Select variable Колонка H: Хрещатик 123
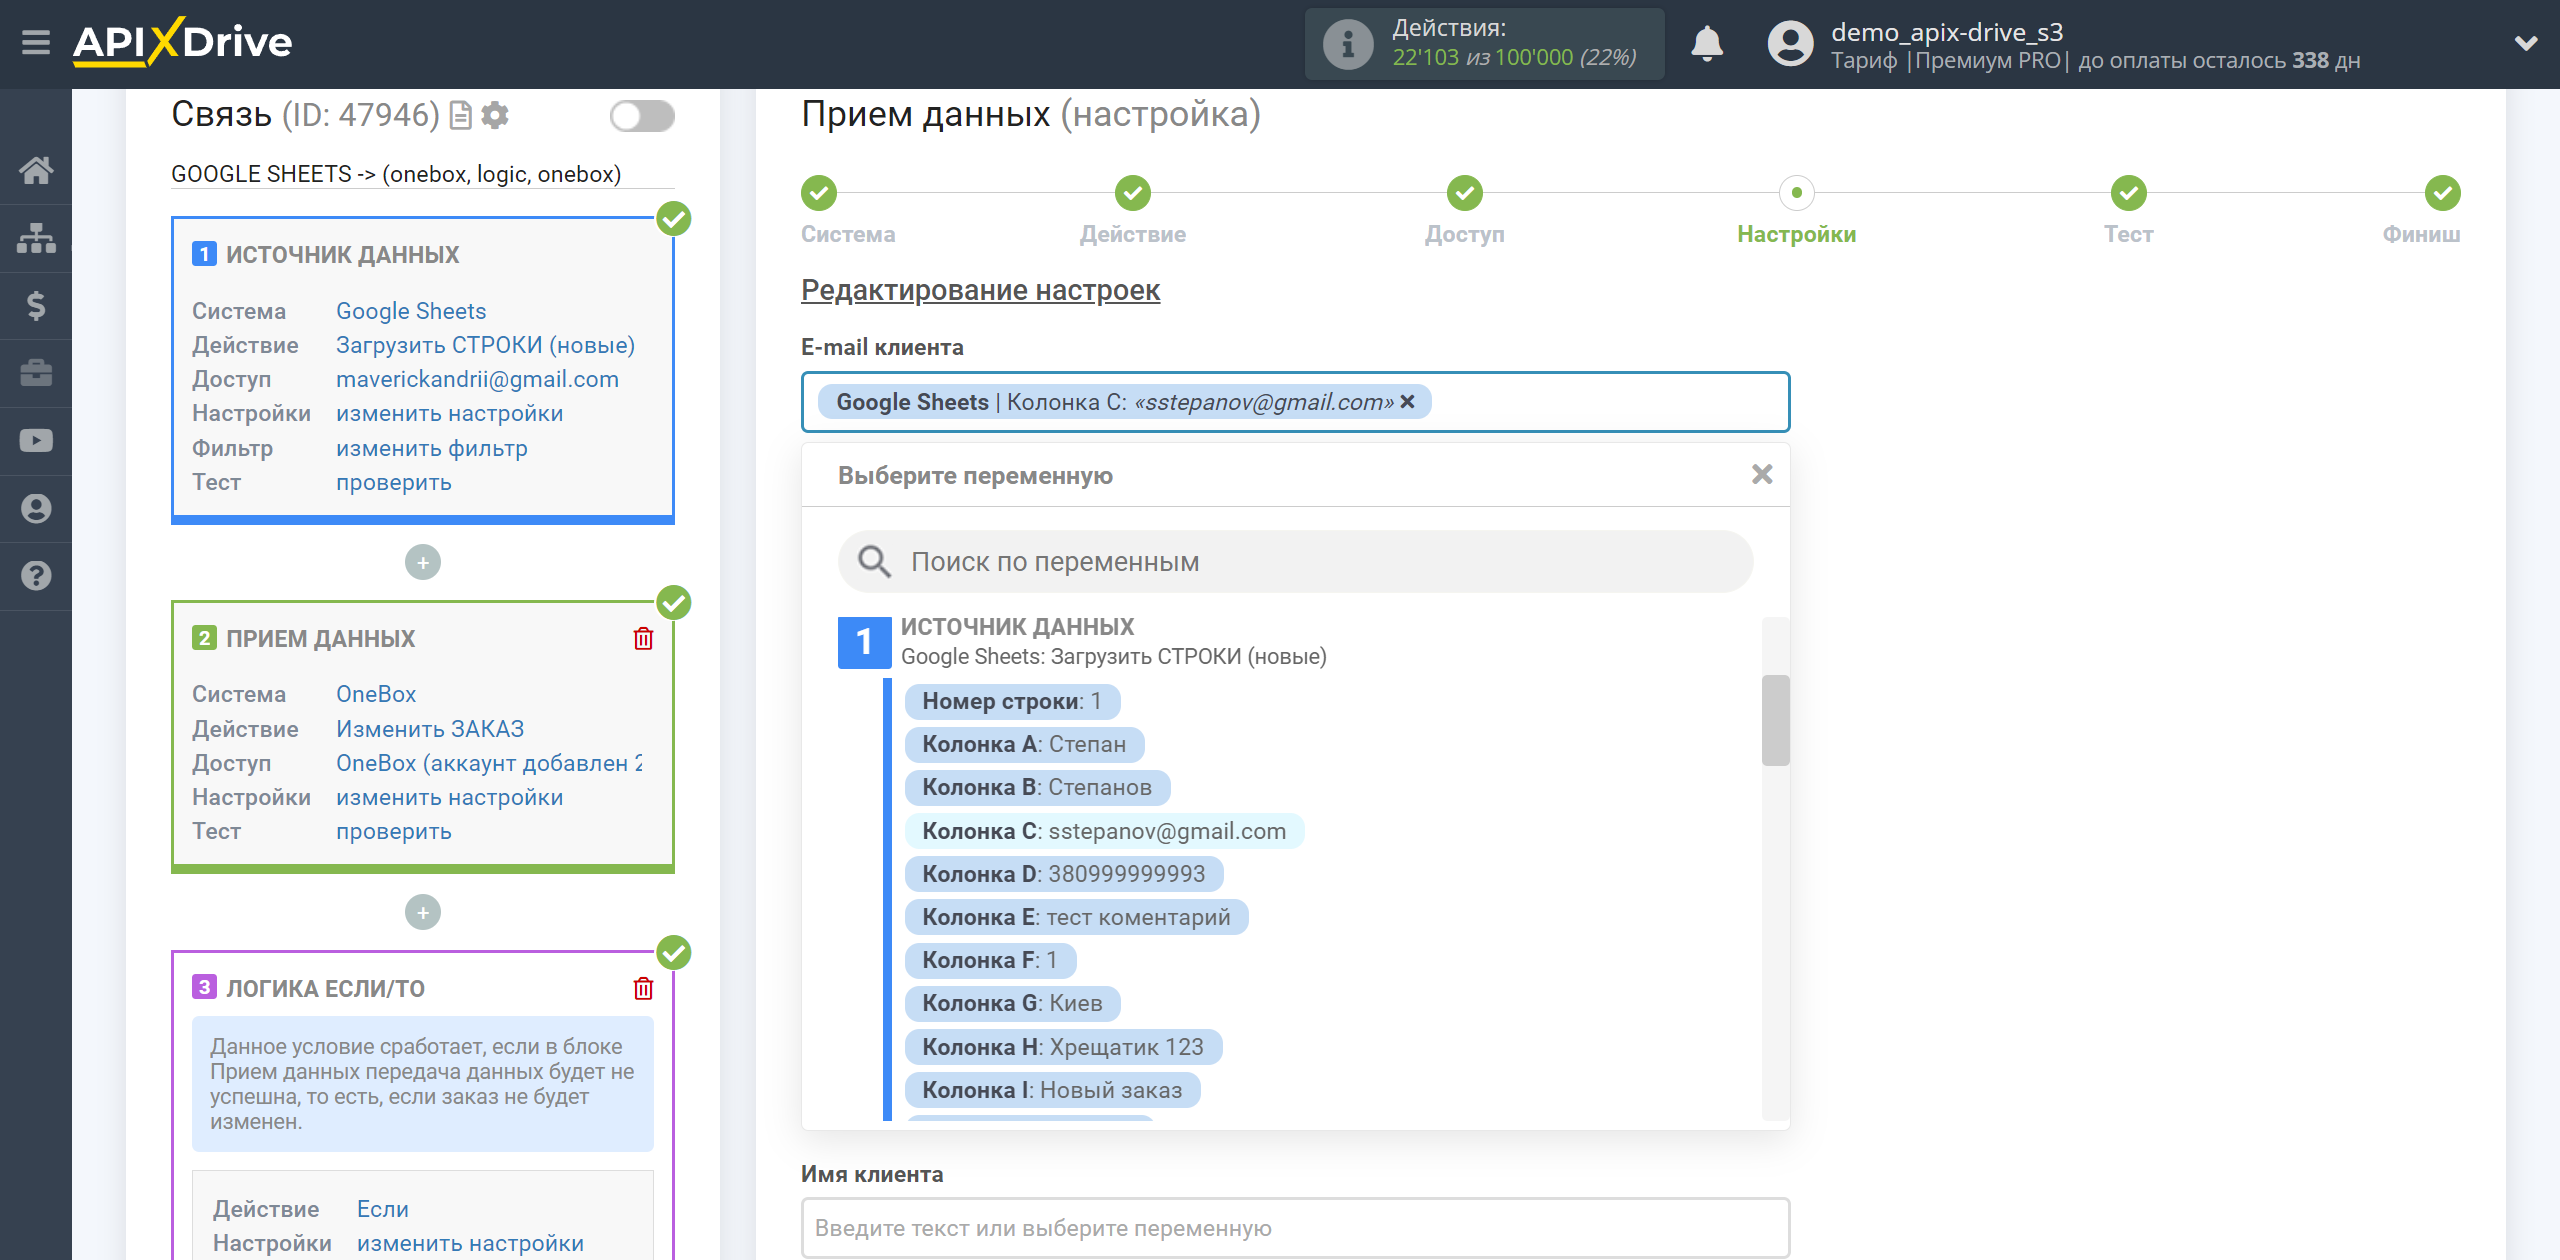 pyautogui.click(x=1063, y=1047)
